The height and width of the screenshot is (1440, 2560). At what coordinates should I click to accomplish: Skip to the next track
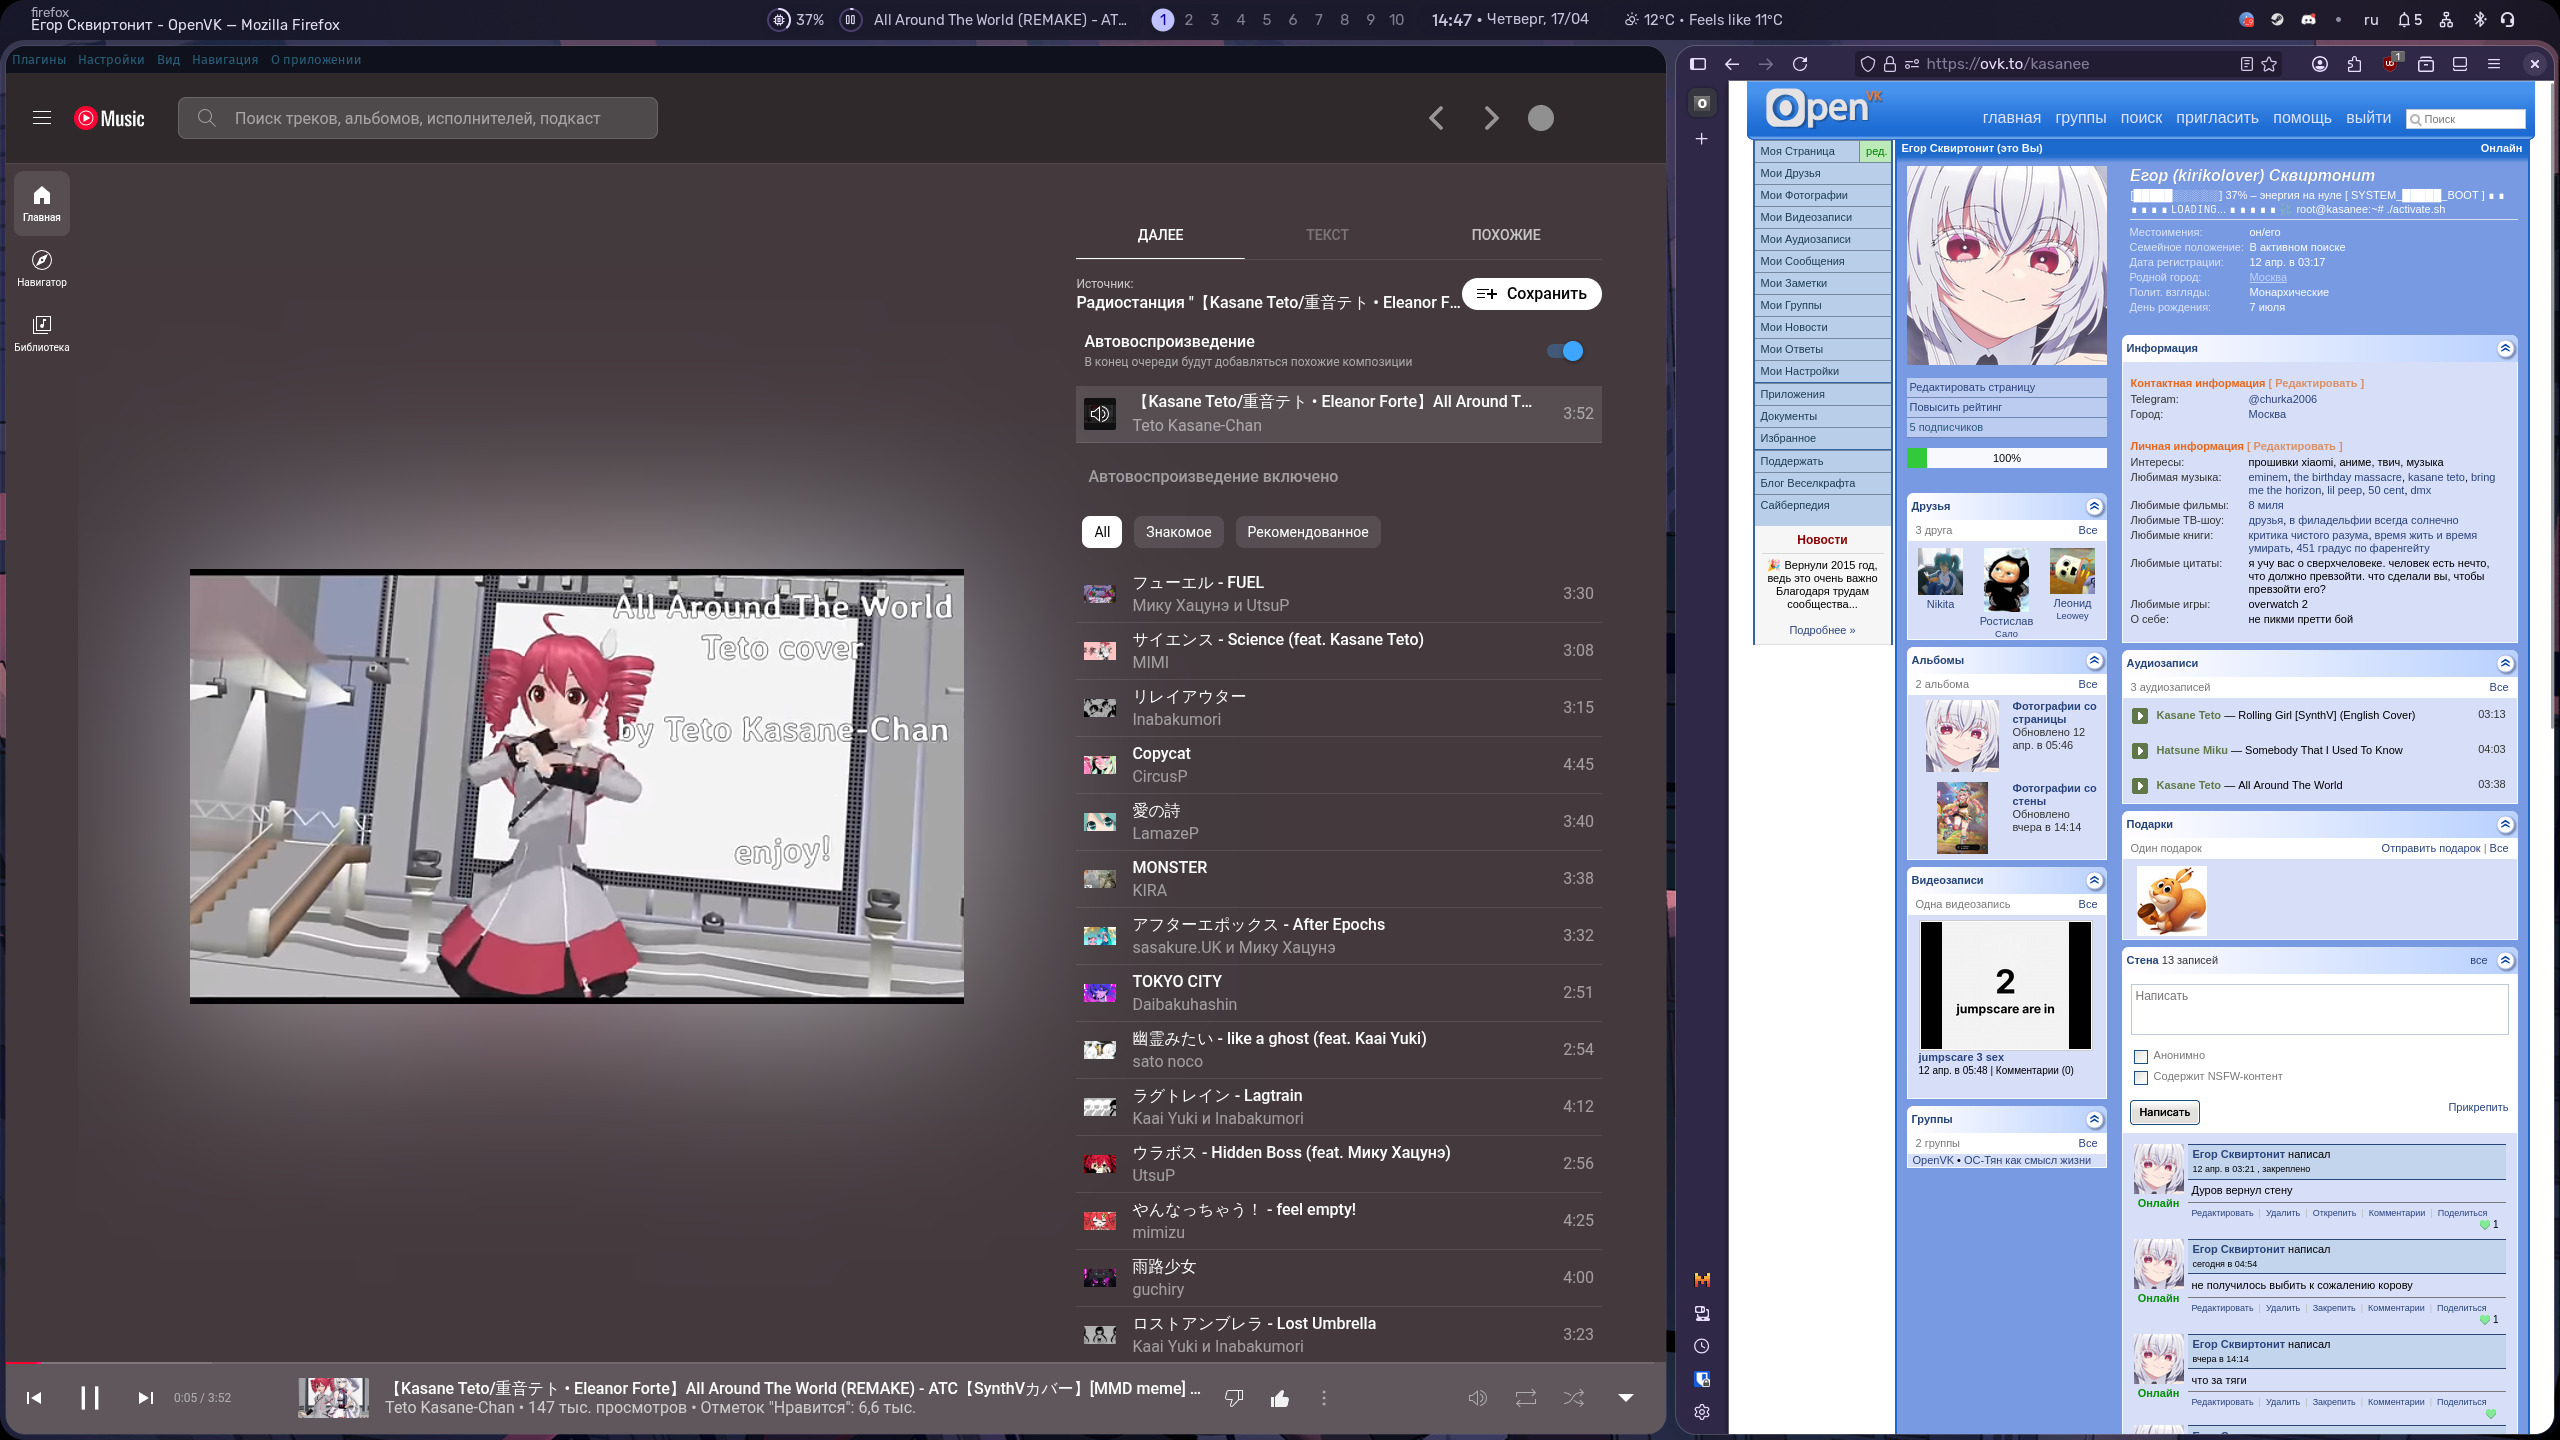pos(146,1398)
